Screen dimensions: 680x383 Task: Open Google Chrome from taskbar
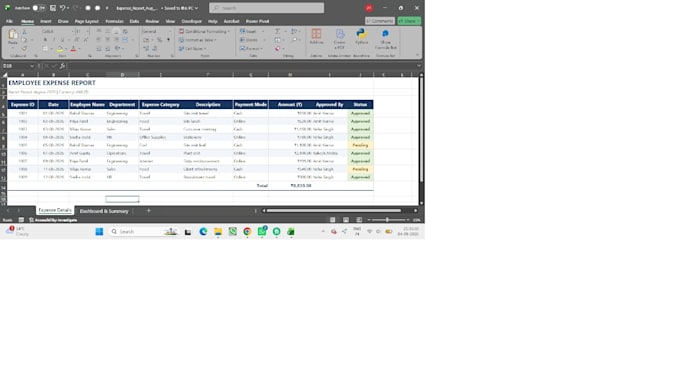click(x=247, y=232)
